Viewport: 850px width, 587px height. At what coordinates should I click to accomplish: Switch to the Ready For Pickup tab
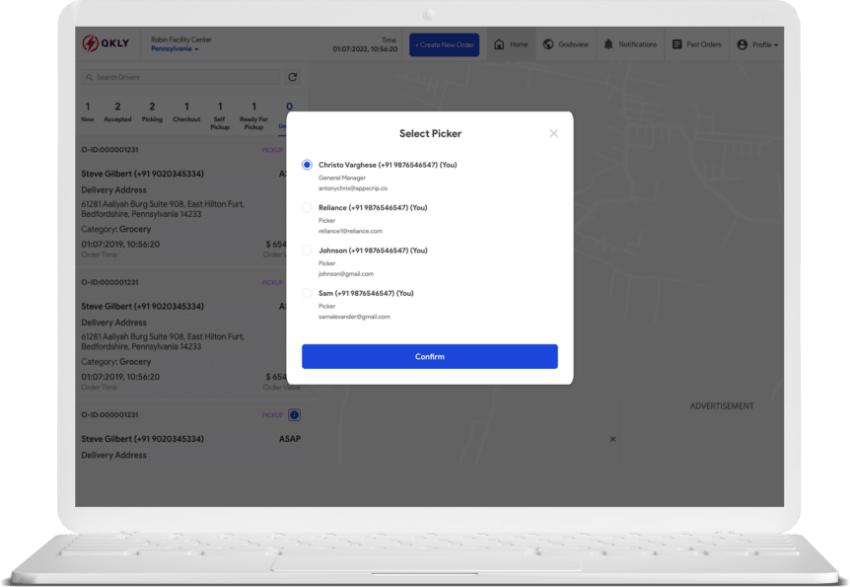254,116
